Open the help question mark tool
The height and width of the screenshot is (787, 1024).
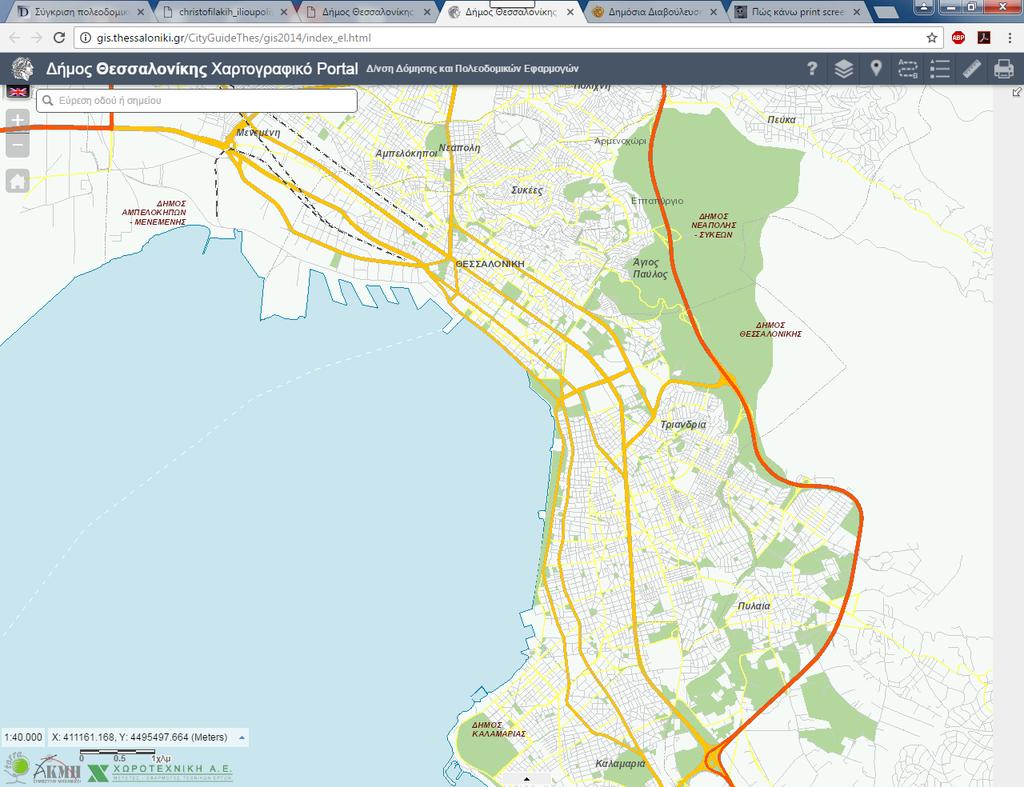(812, 69)
